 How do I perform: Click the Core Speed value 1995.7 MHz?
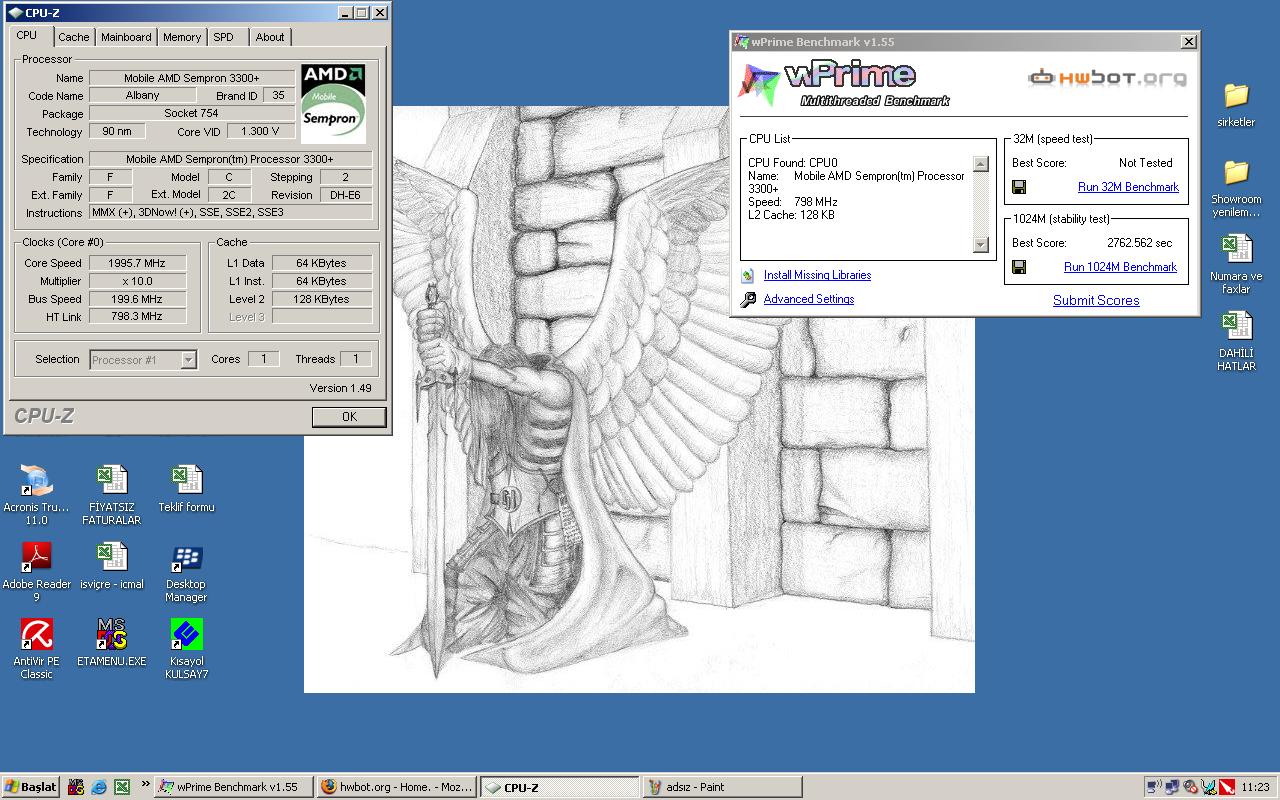coord(136,263)
